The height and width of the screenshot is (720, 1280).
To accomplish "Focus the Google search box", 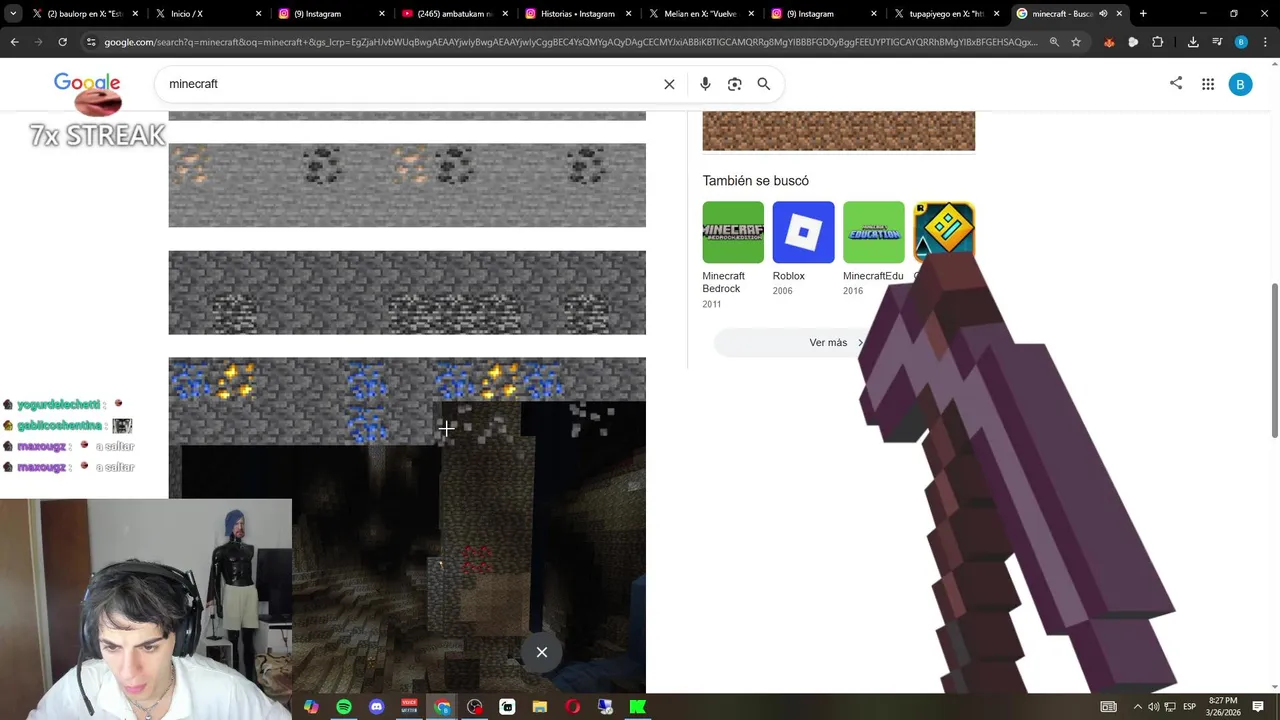I will [410, 84].
